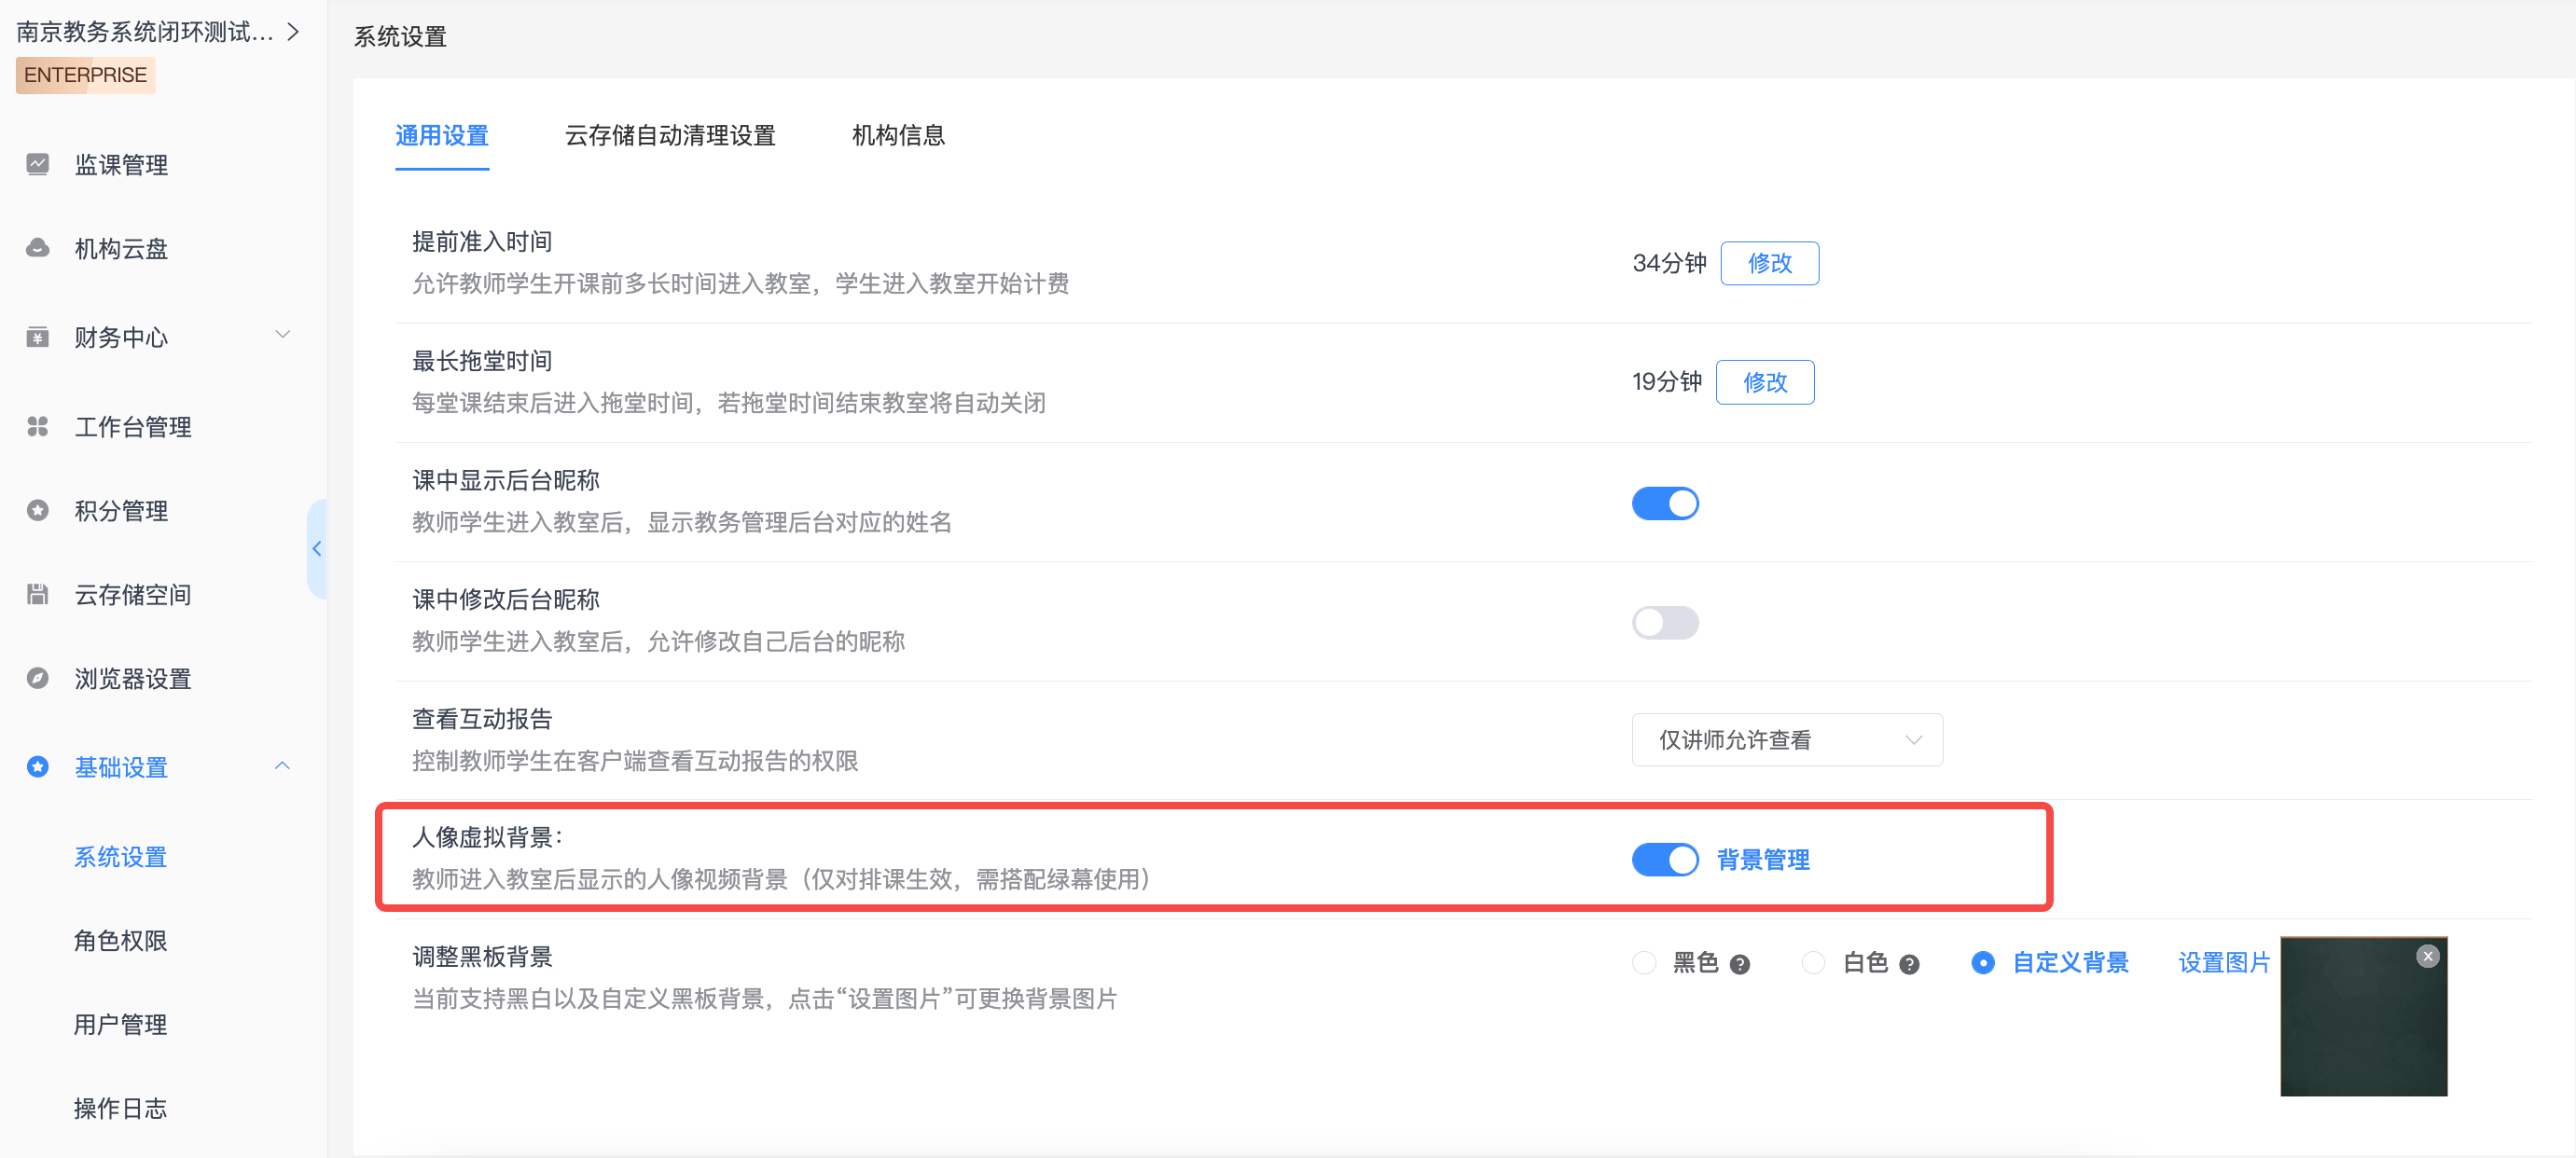Screen dimensions: 2576x1158
Task: Turn off 课中显示后台昵称 switch
Action: point(1665,504)
